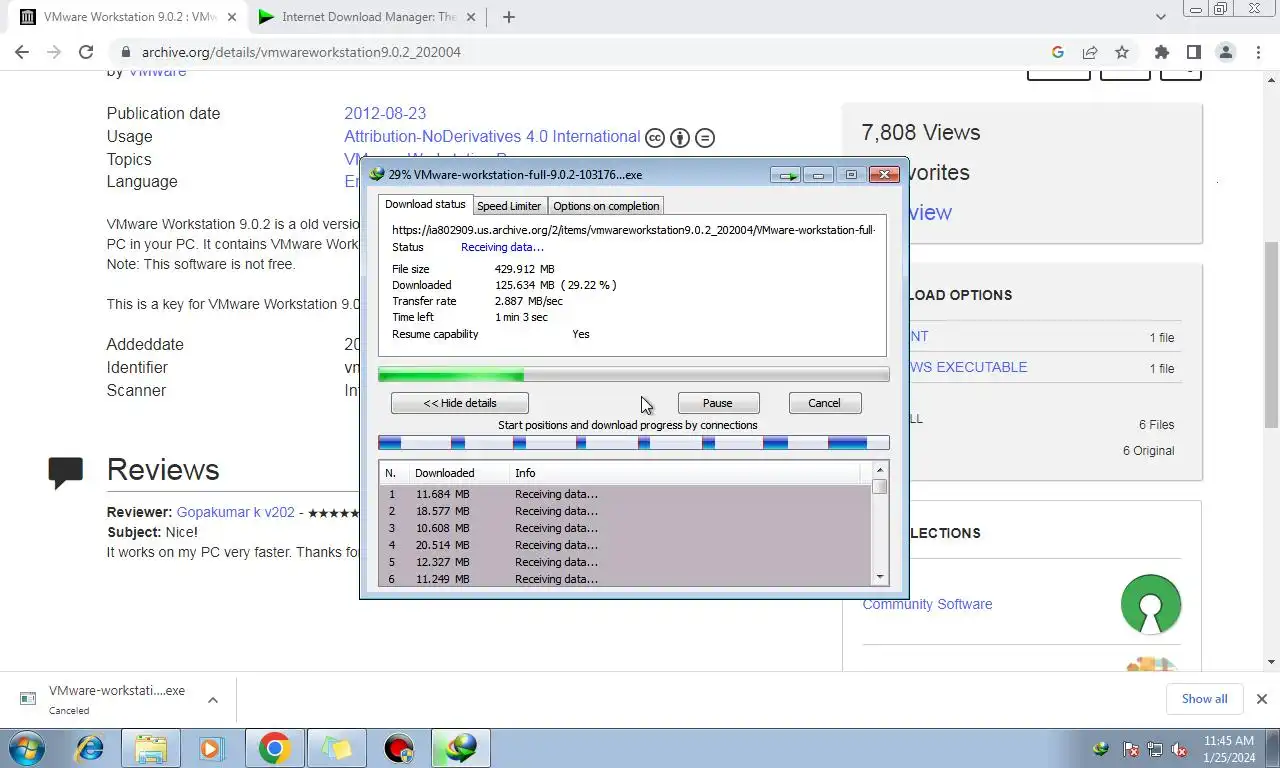Select connection row 2 with 18.577 MB
Image resolution: width=1280 pixels, height=768 pixels.
coord(625,511)
